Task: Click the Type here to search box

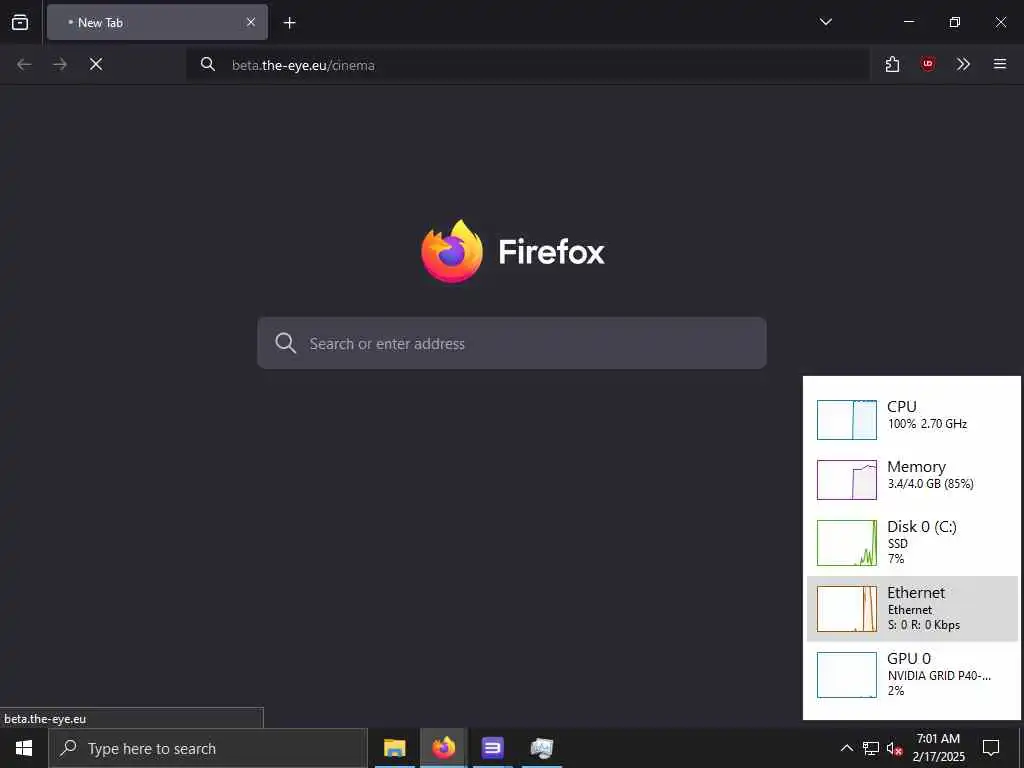Action: coord(208,748)
